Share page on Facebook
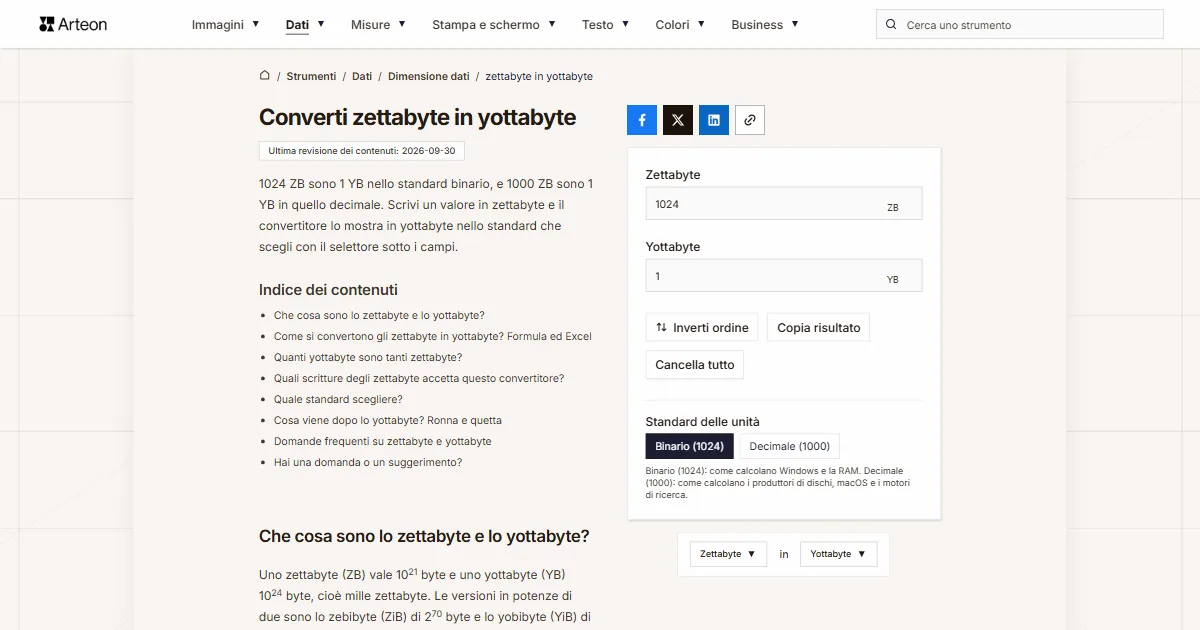Image resolution: width=1200 pixels, height=630 pixels. 642,120
